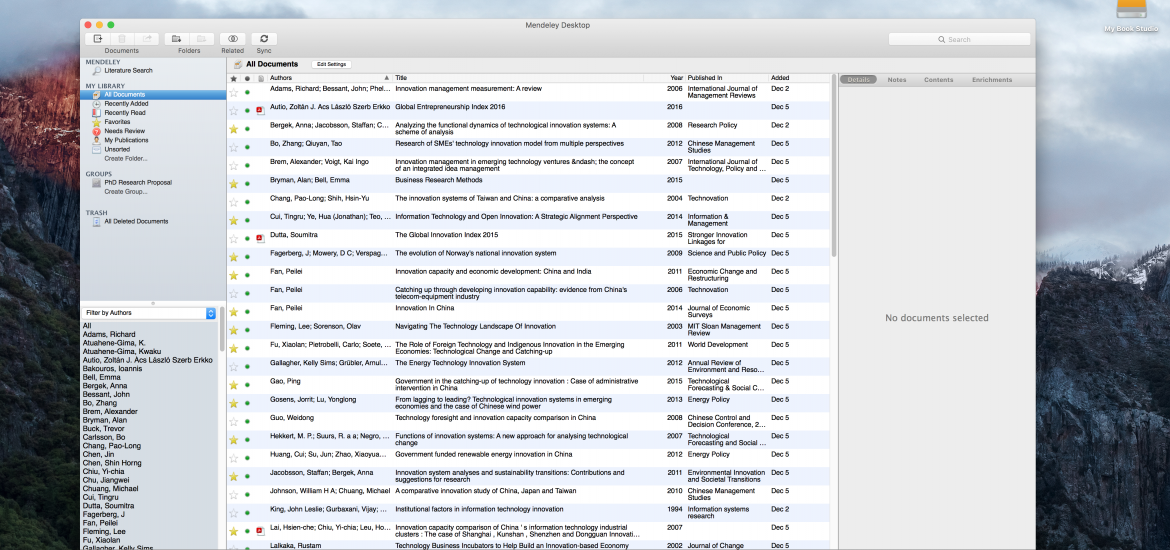Click the Create Group... link

coord(125,192)
